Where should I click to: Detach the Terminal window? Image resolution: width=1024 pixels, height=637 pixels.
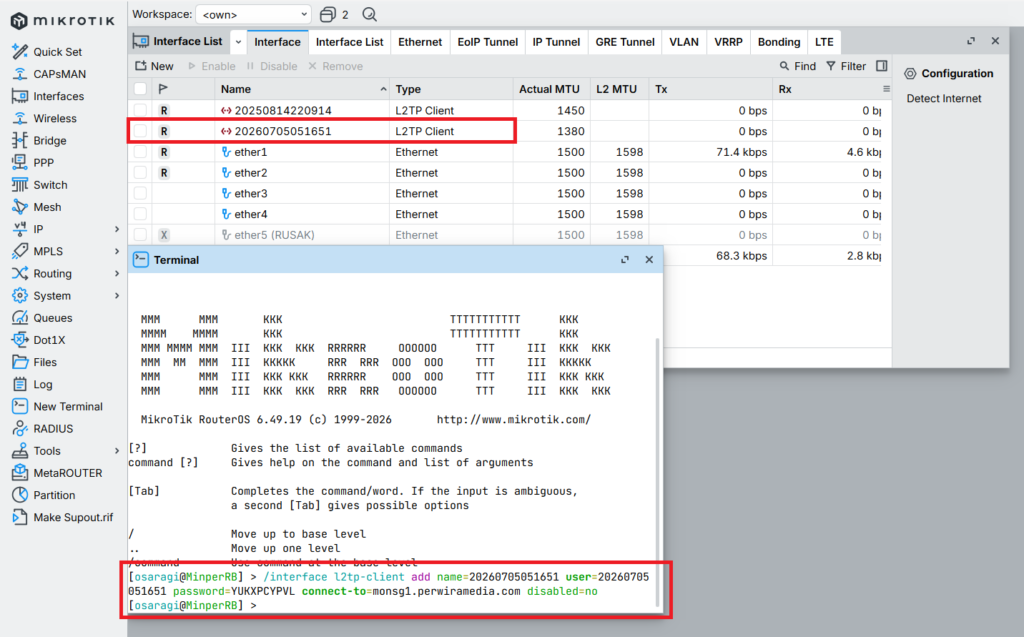[625, 259]
